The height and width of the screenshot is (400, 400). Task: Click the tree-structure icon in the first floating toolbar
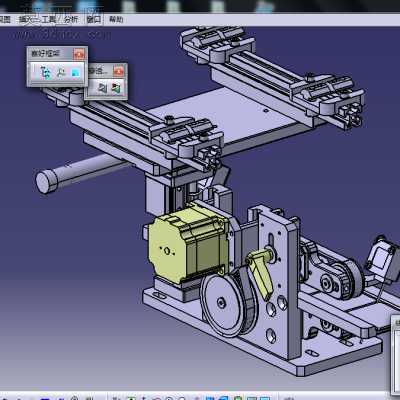point(45,73)
